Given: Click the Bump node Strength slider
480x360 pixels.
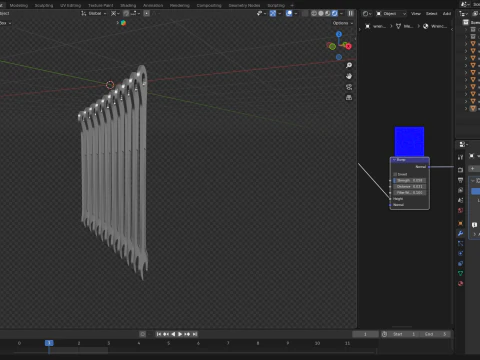Looking at the screenshot, I should [x=409, y=180].
